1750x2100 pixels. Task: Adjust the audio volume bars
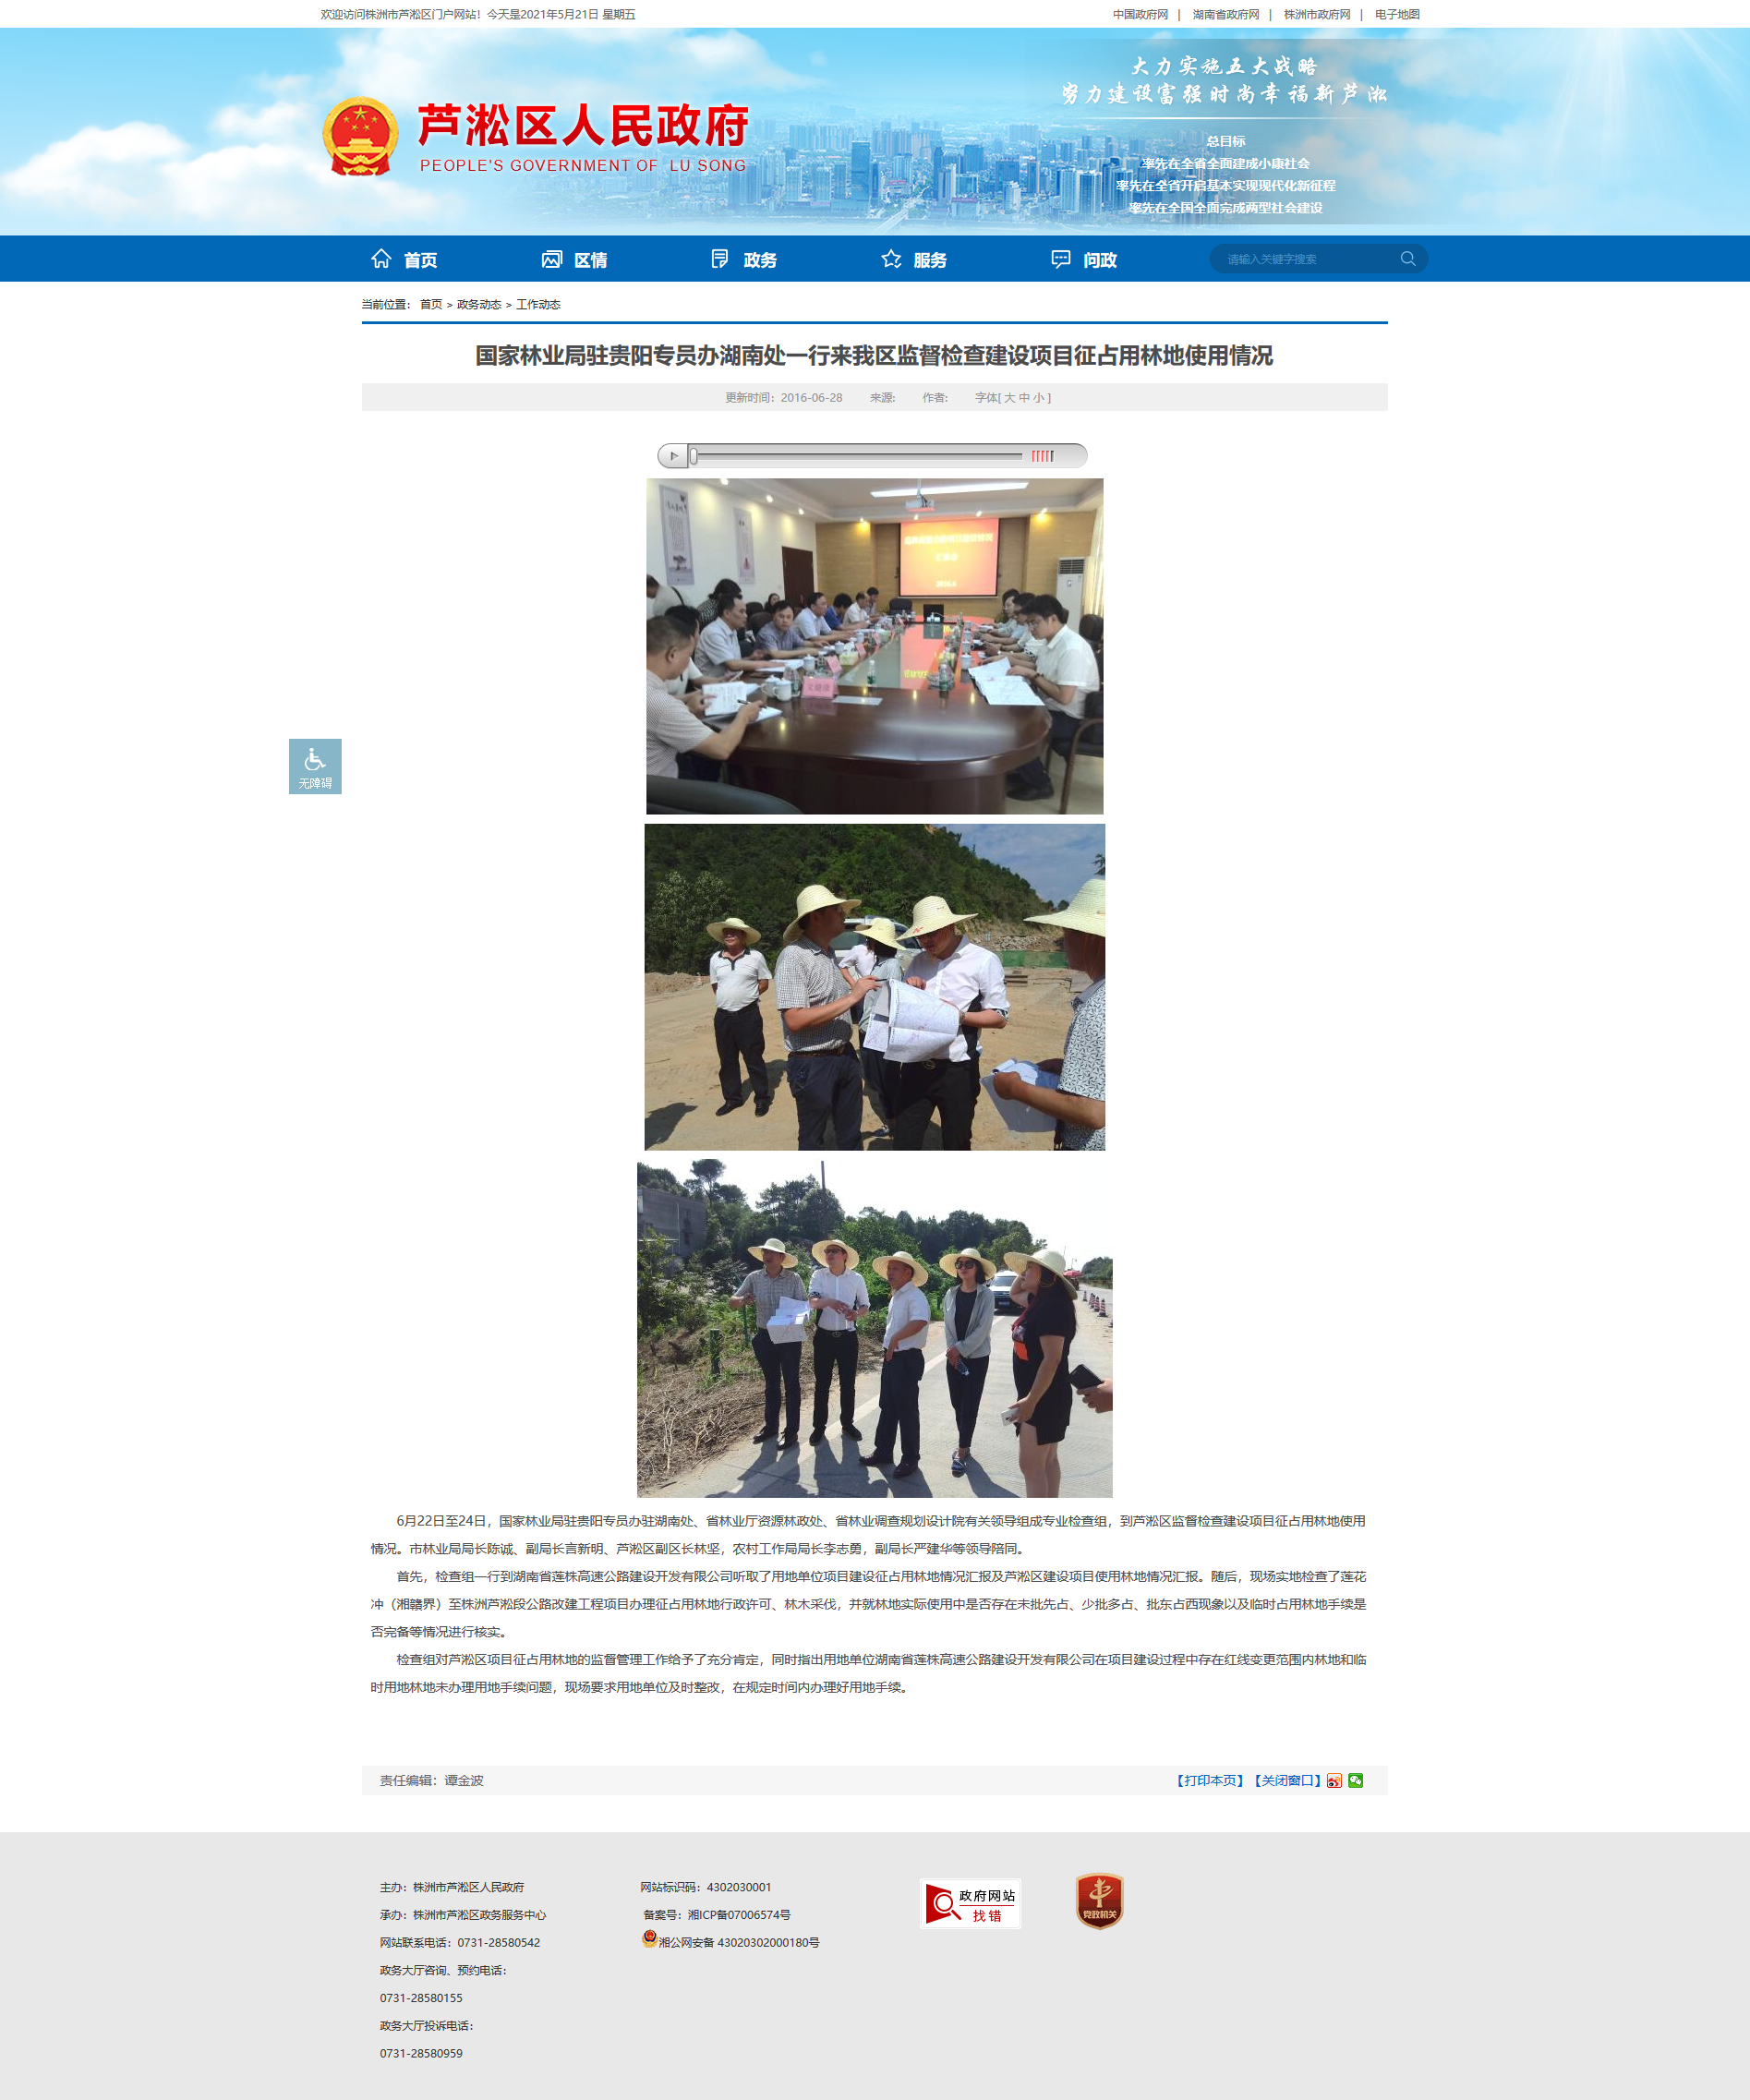pyautogui.click(x=1042, y=456)
